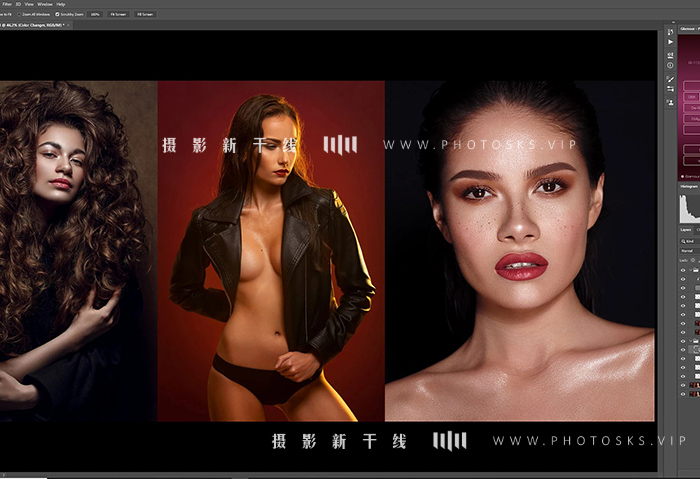Open the Kind layer filter dropdown
The image size is (700, 479).
click(690, 241)
